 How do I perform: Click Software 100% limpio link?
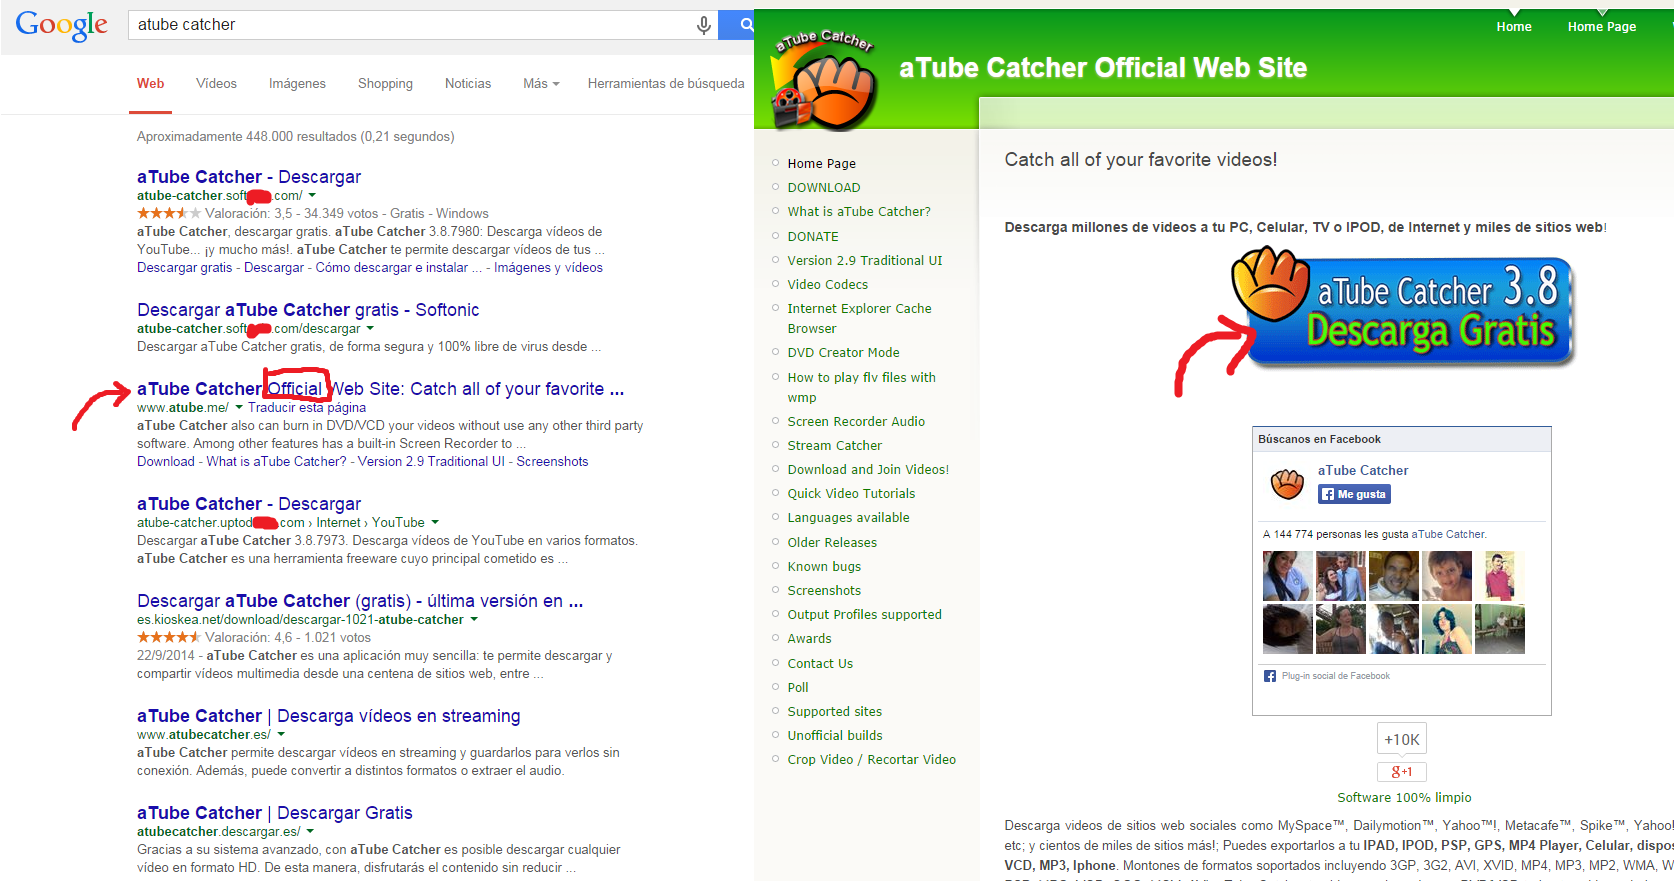click(x=1404, y=798)
